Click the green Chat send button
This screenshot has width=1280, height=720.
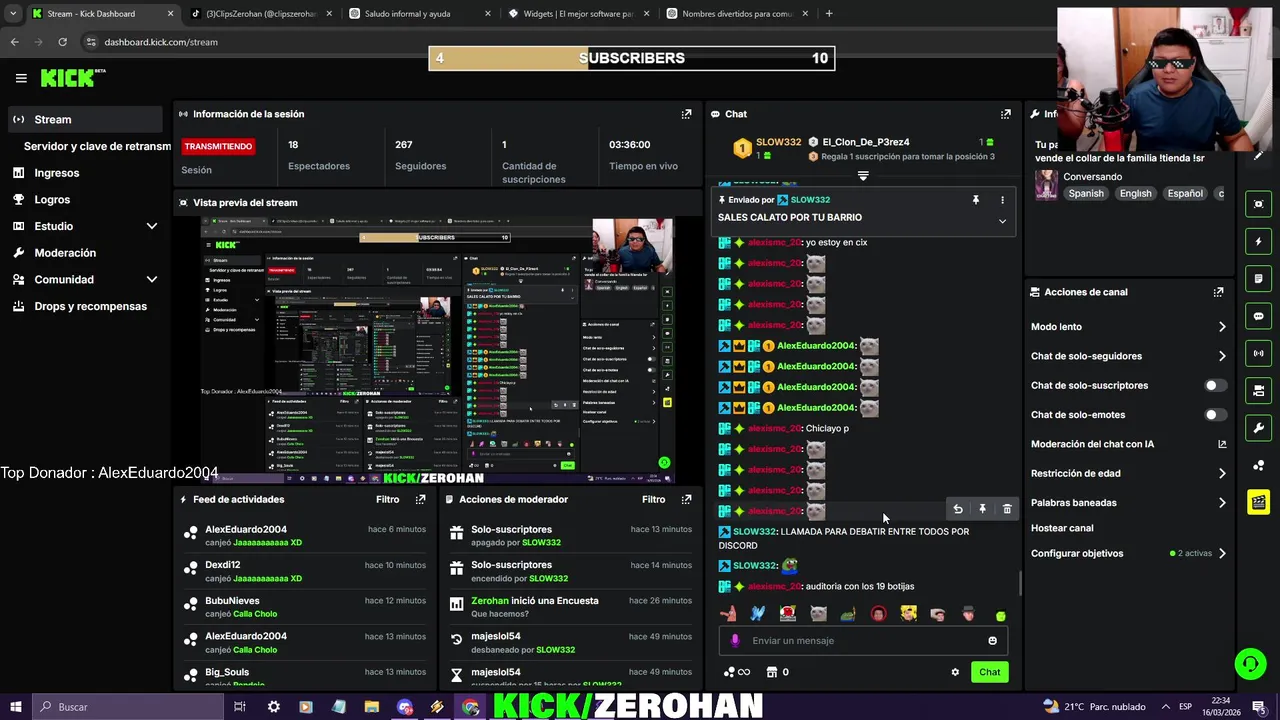click(989, 672)
